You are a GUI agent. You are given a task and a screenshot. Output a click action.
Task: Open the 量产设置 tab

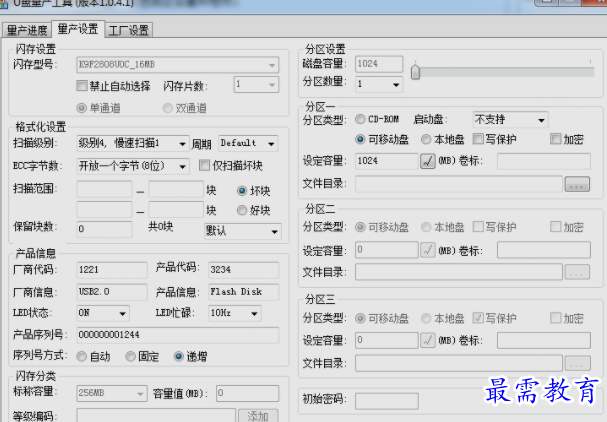click(78, 29)
